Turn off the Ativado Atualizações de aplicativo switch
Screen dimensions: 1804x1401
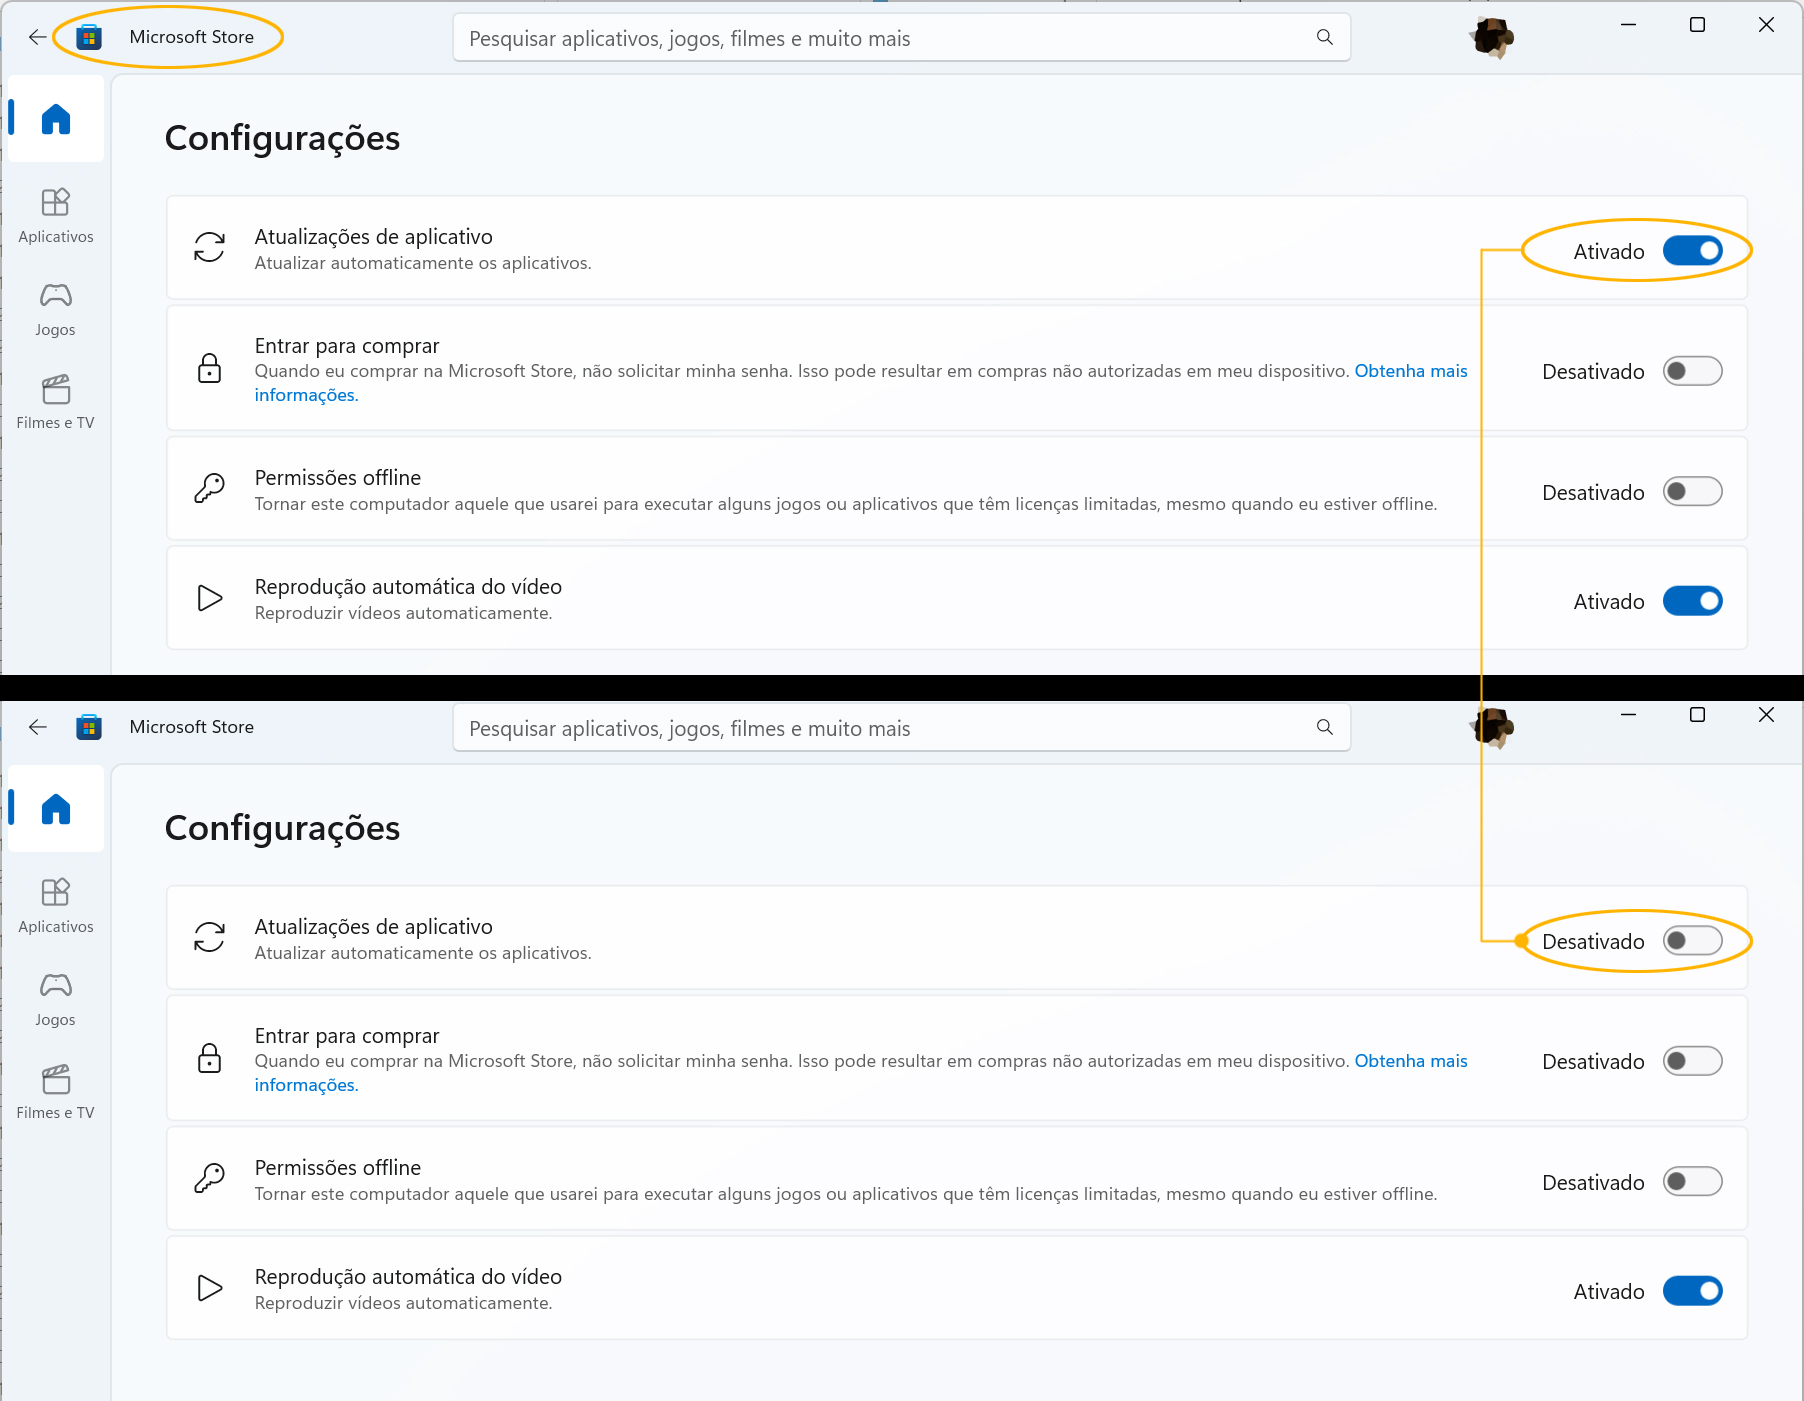[1692, 251]
